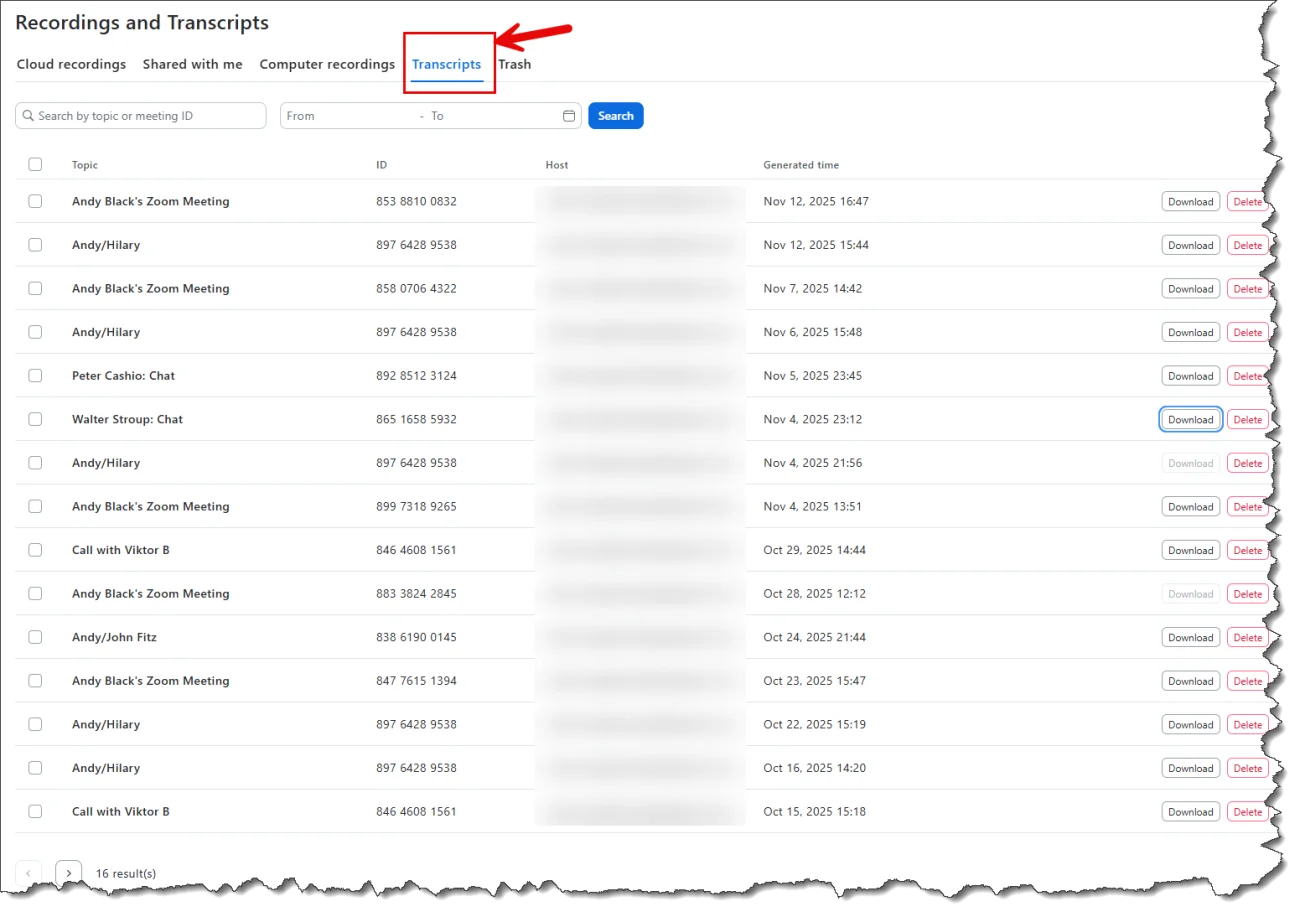The image size is (1300, 917).
Task: Open the Andy/John Fitz topic link
Action: coord(114,637)
